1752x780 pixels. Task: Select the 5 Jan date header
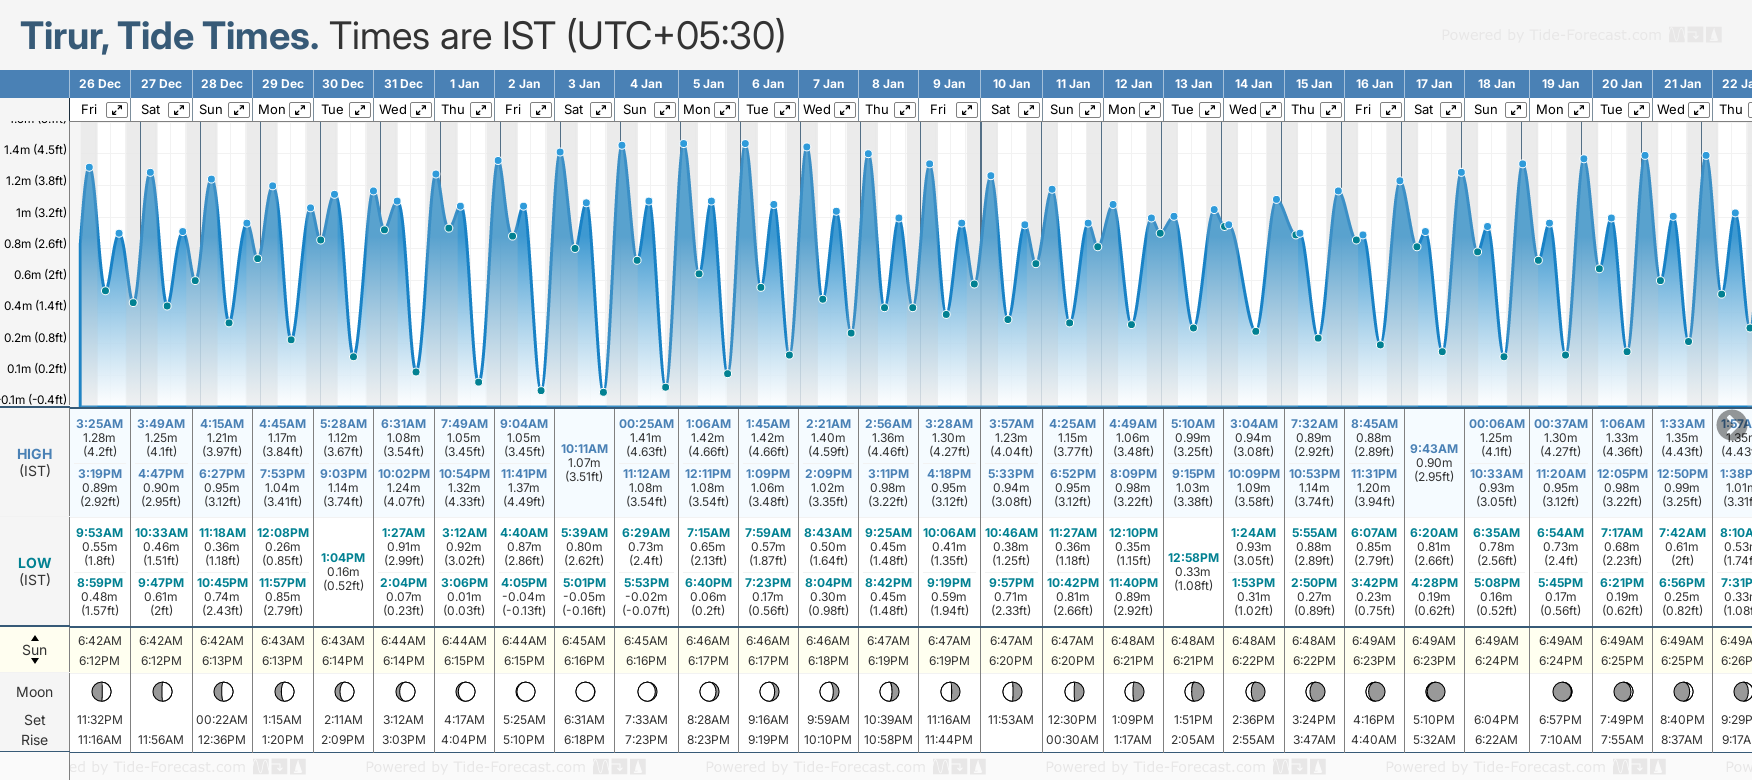[708, 84]
